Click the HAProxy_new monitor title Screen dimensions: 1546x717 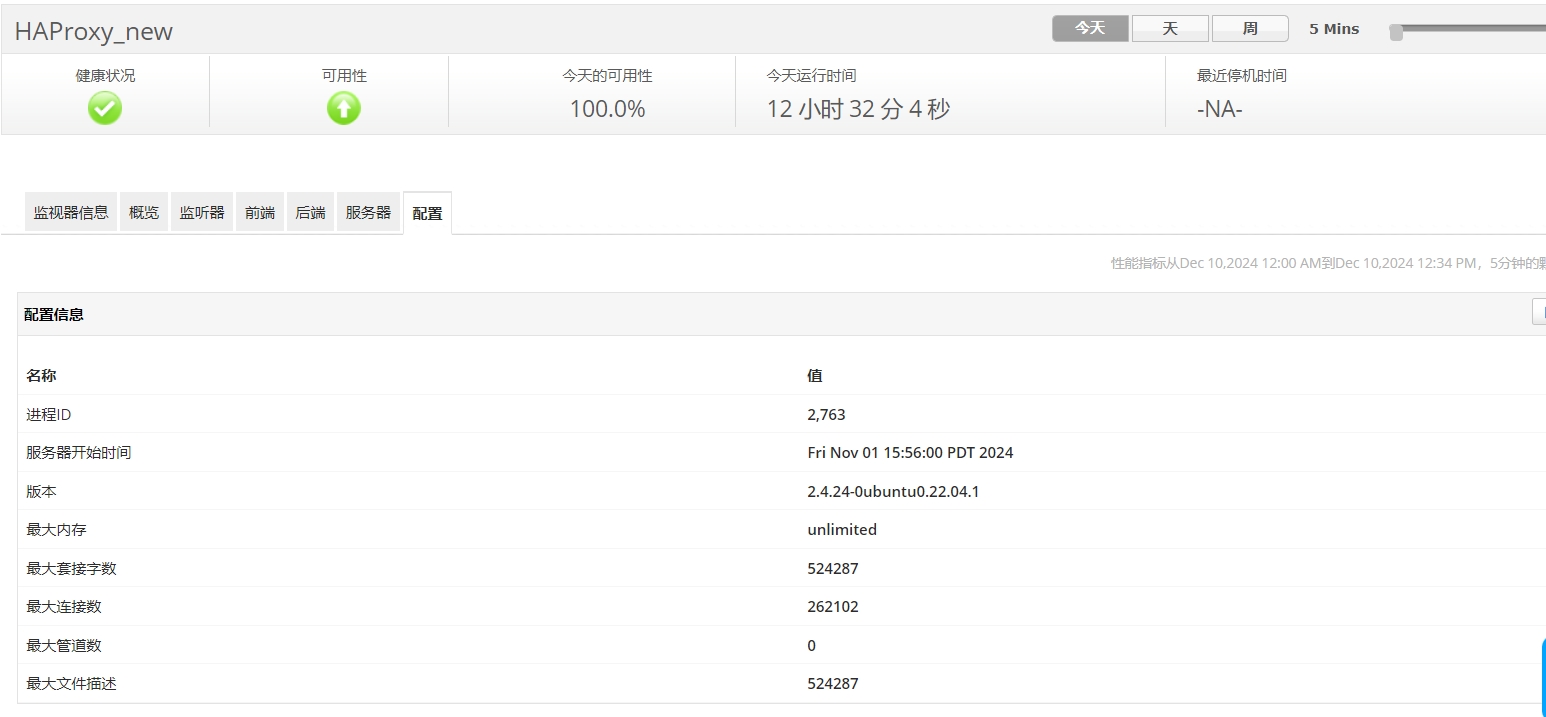coord(94,32)
